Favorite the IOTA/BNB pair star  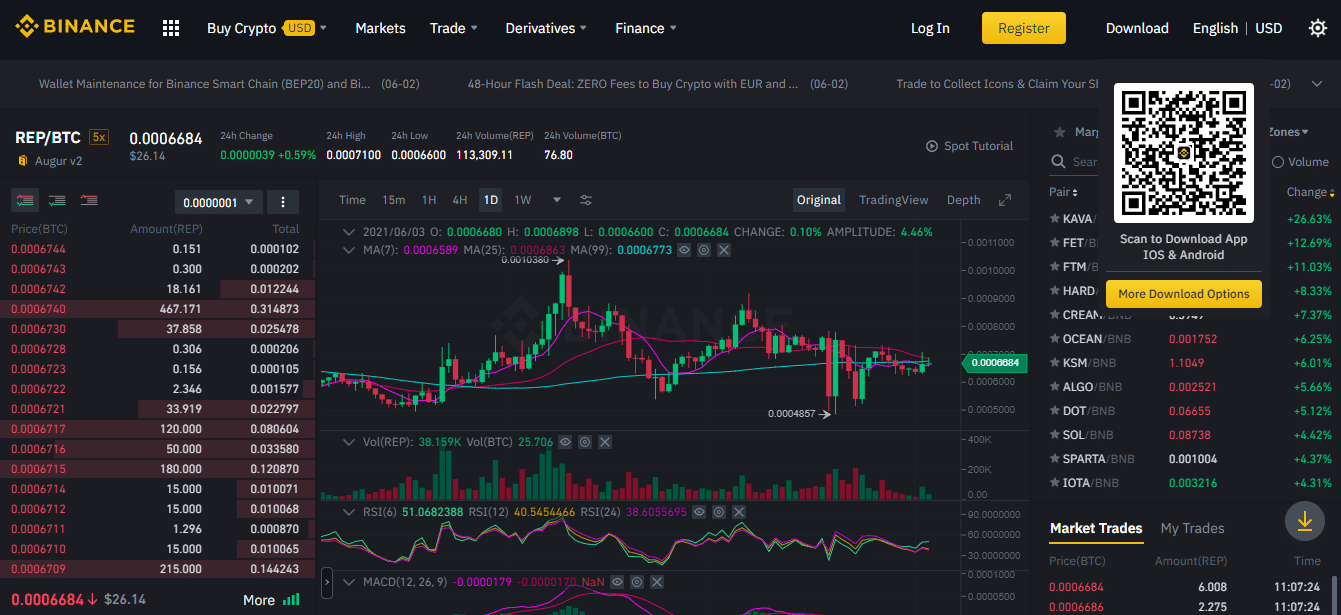tap(1054, 482)
